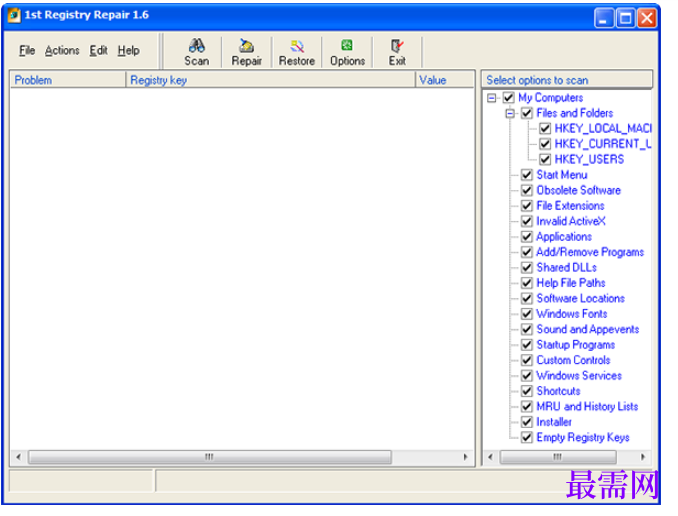Uncheck the Start Menu checkbox
The image size is (678, 516).
(527, 175)
